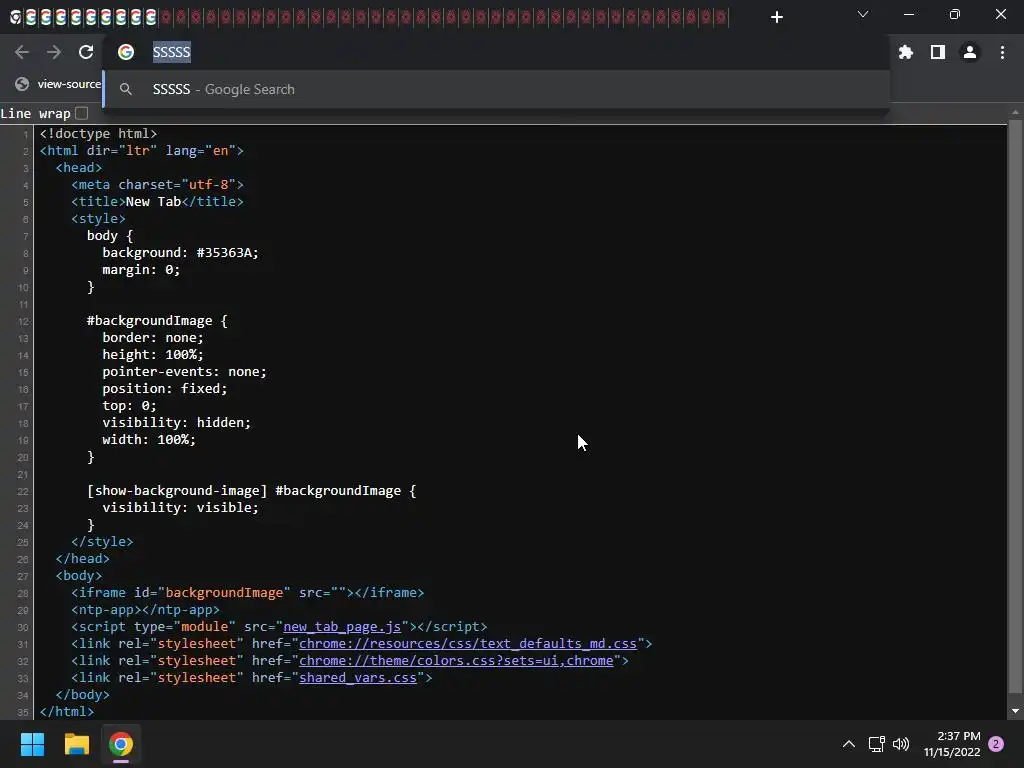This screenshot has width=1024, height=768.
Task: Click the Google icon in the address bar
Action: tap(126, 52)
